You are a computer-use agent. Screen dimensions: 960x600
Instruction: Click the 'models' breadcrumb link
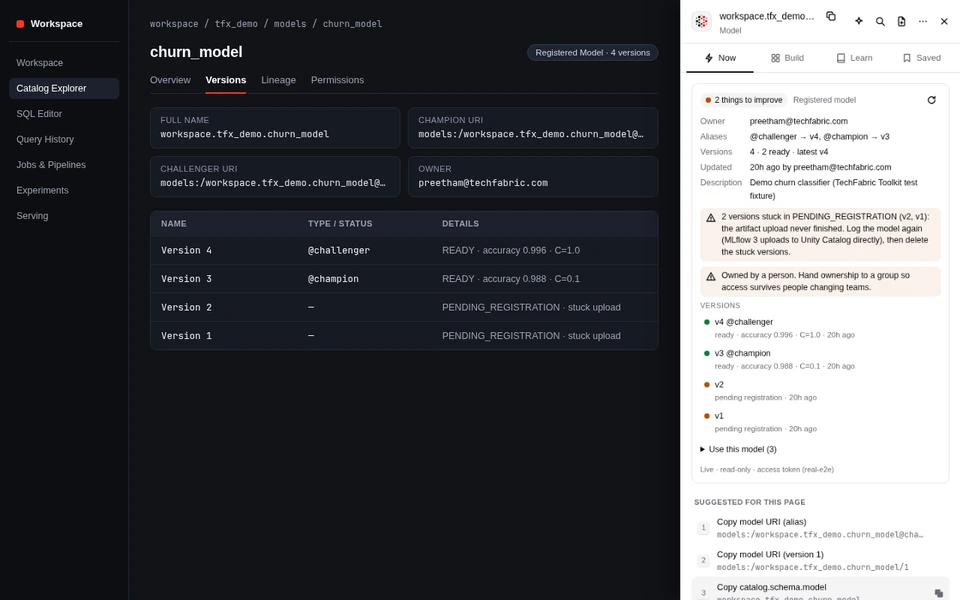(x=290, y=24)
